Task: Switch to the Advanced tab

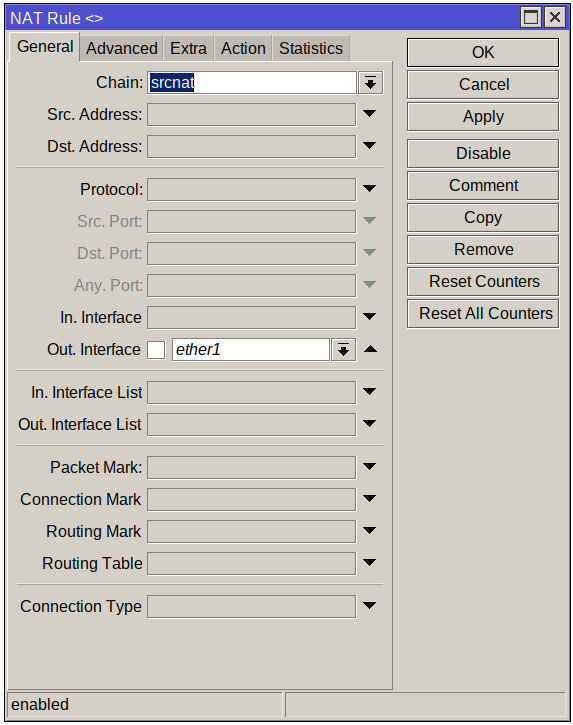Action: click(122, 49)
